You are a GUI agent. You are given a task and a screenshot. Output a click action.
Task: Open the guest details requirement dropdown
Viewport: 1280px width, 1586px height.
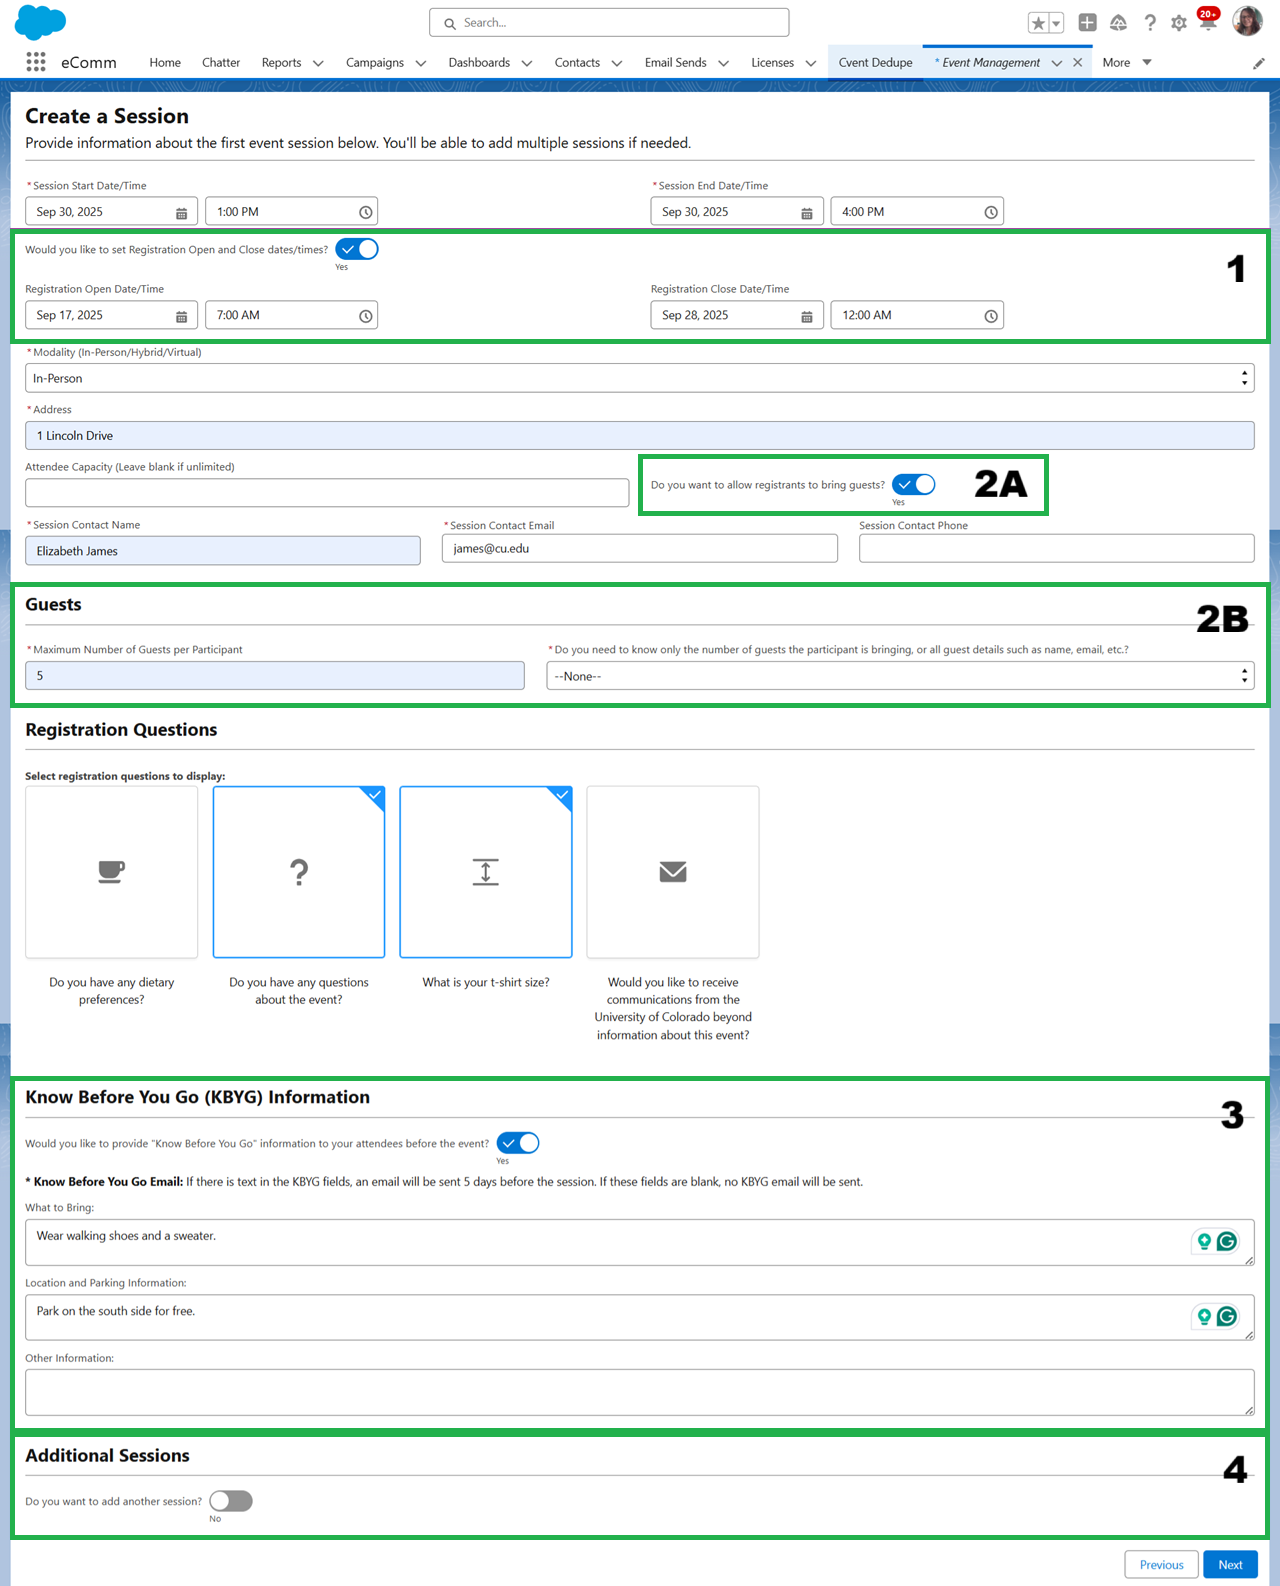coord(899,676)
